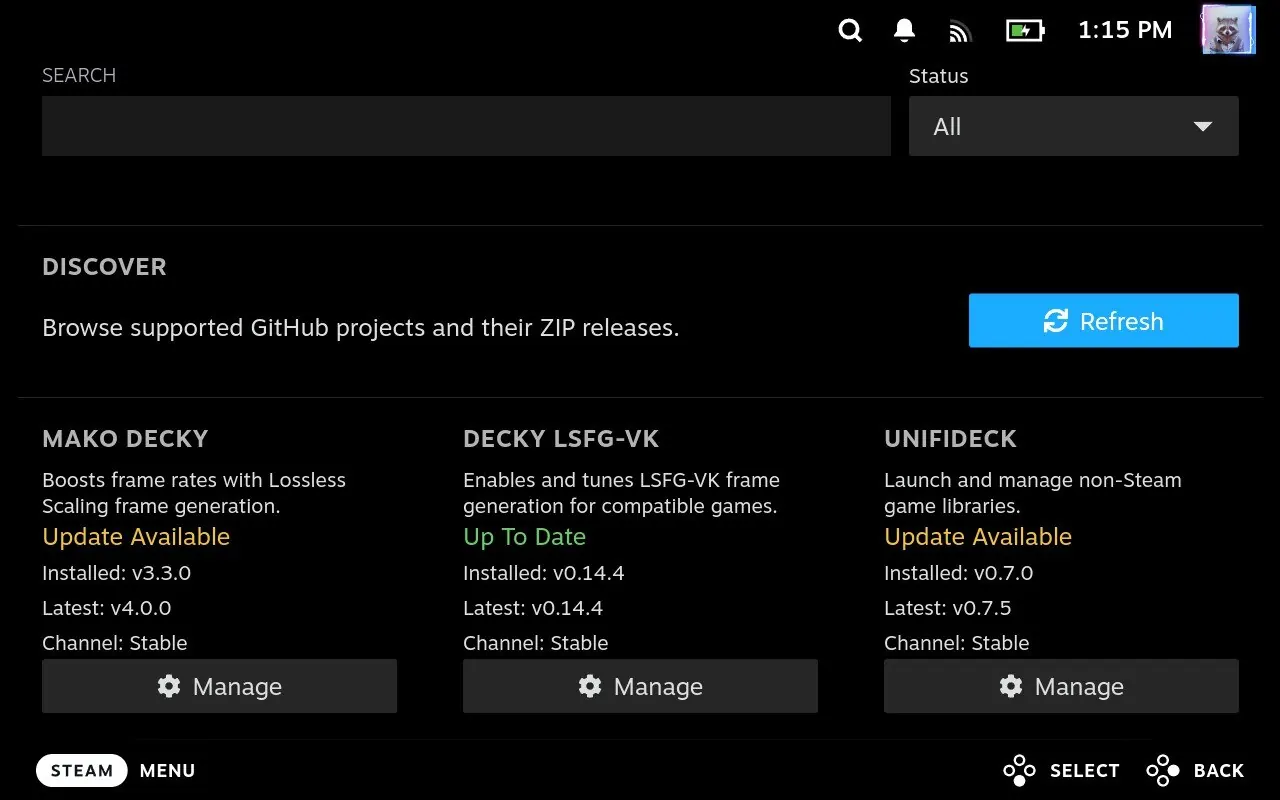Click LSFG-VK frame generation description
The width and height of the screenshot is (1280, 800).
point(621,493)
